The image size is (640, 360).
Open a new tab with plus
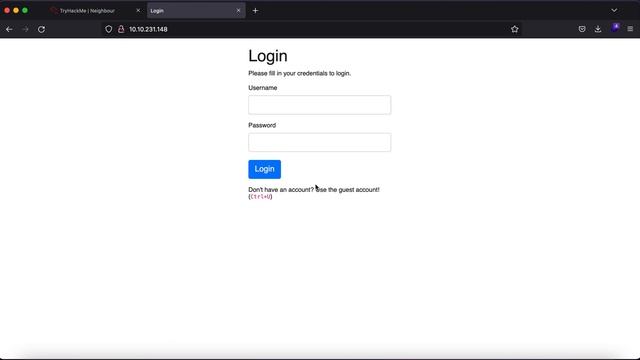255,11
